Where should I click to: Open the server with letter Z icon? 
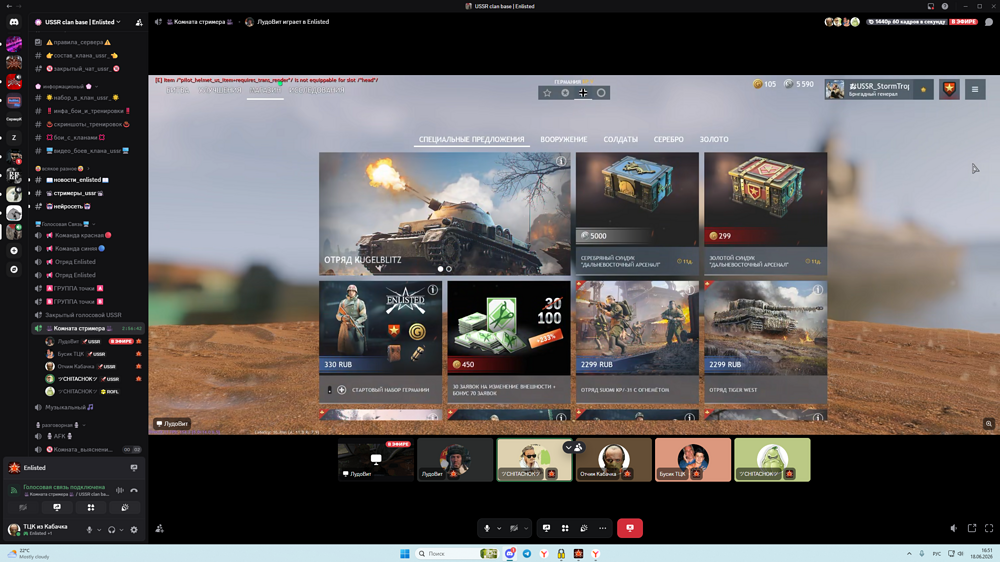click(14, 138)
